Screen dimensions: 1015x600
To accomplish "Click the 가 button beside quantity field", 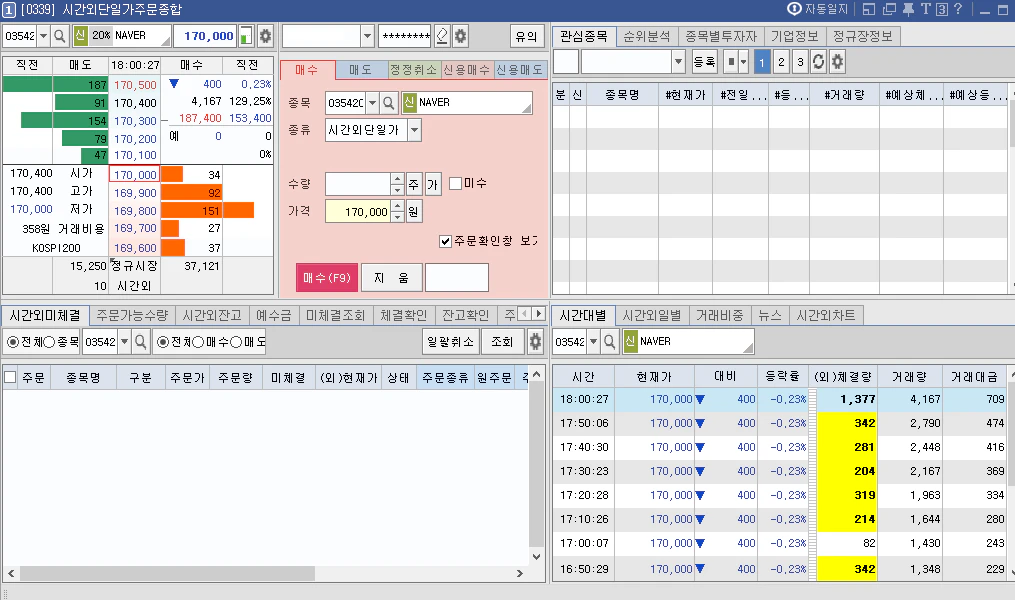I will point(432,184).
